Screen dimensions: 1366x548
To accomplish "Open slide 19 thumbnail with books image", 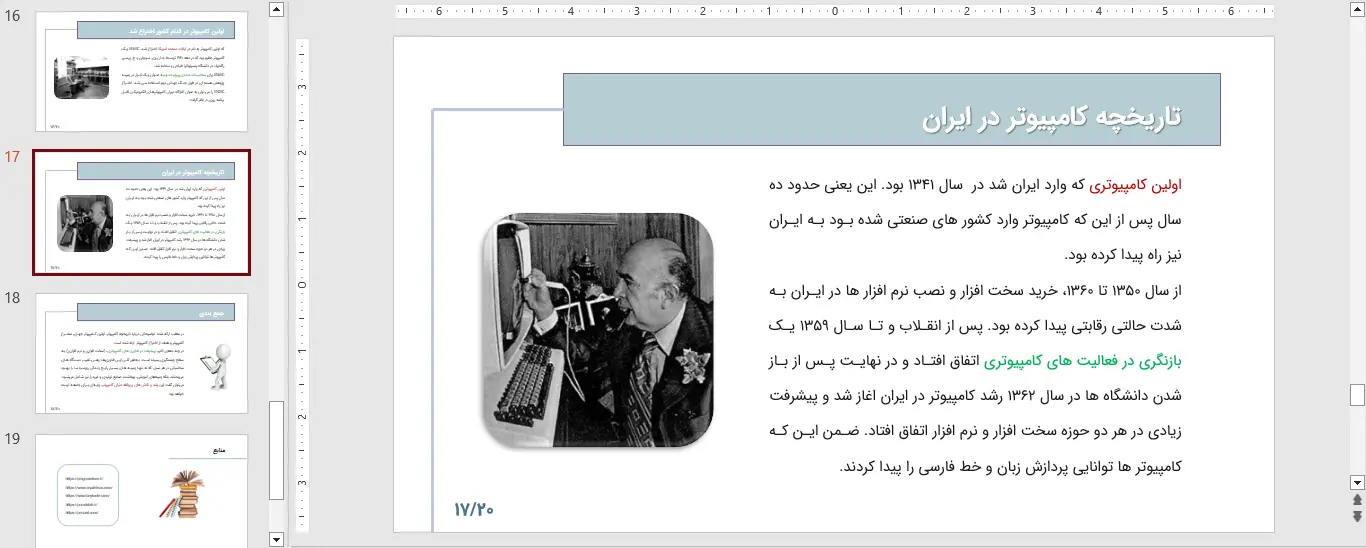I will [142, 490].
